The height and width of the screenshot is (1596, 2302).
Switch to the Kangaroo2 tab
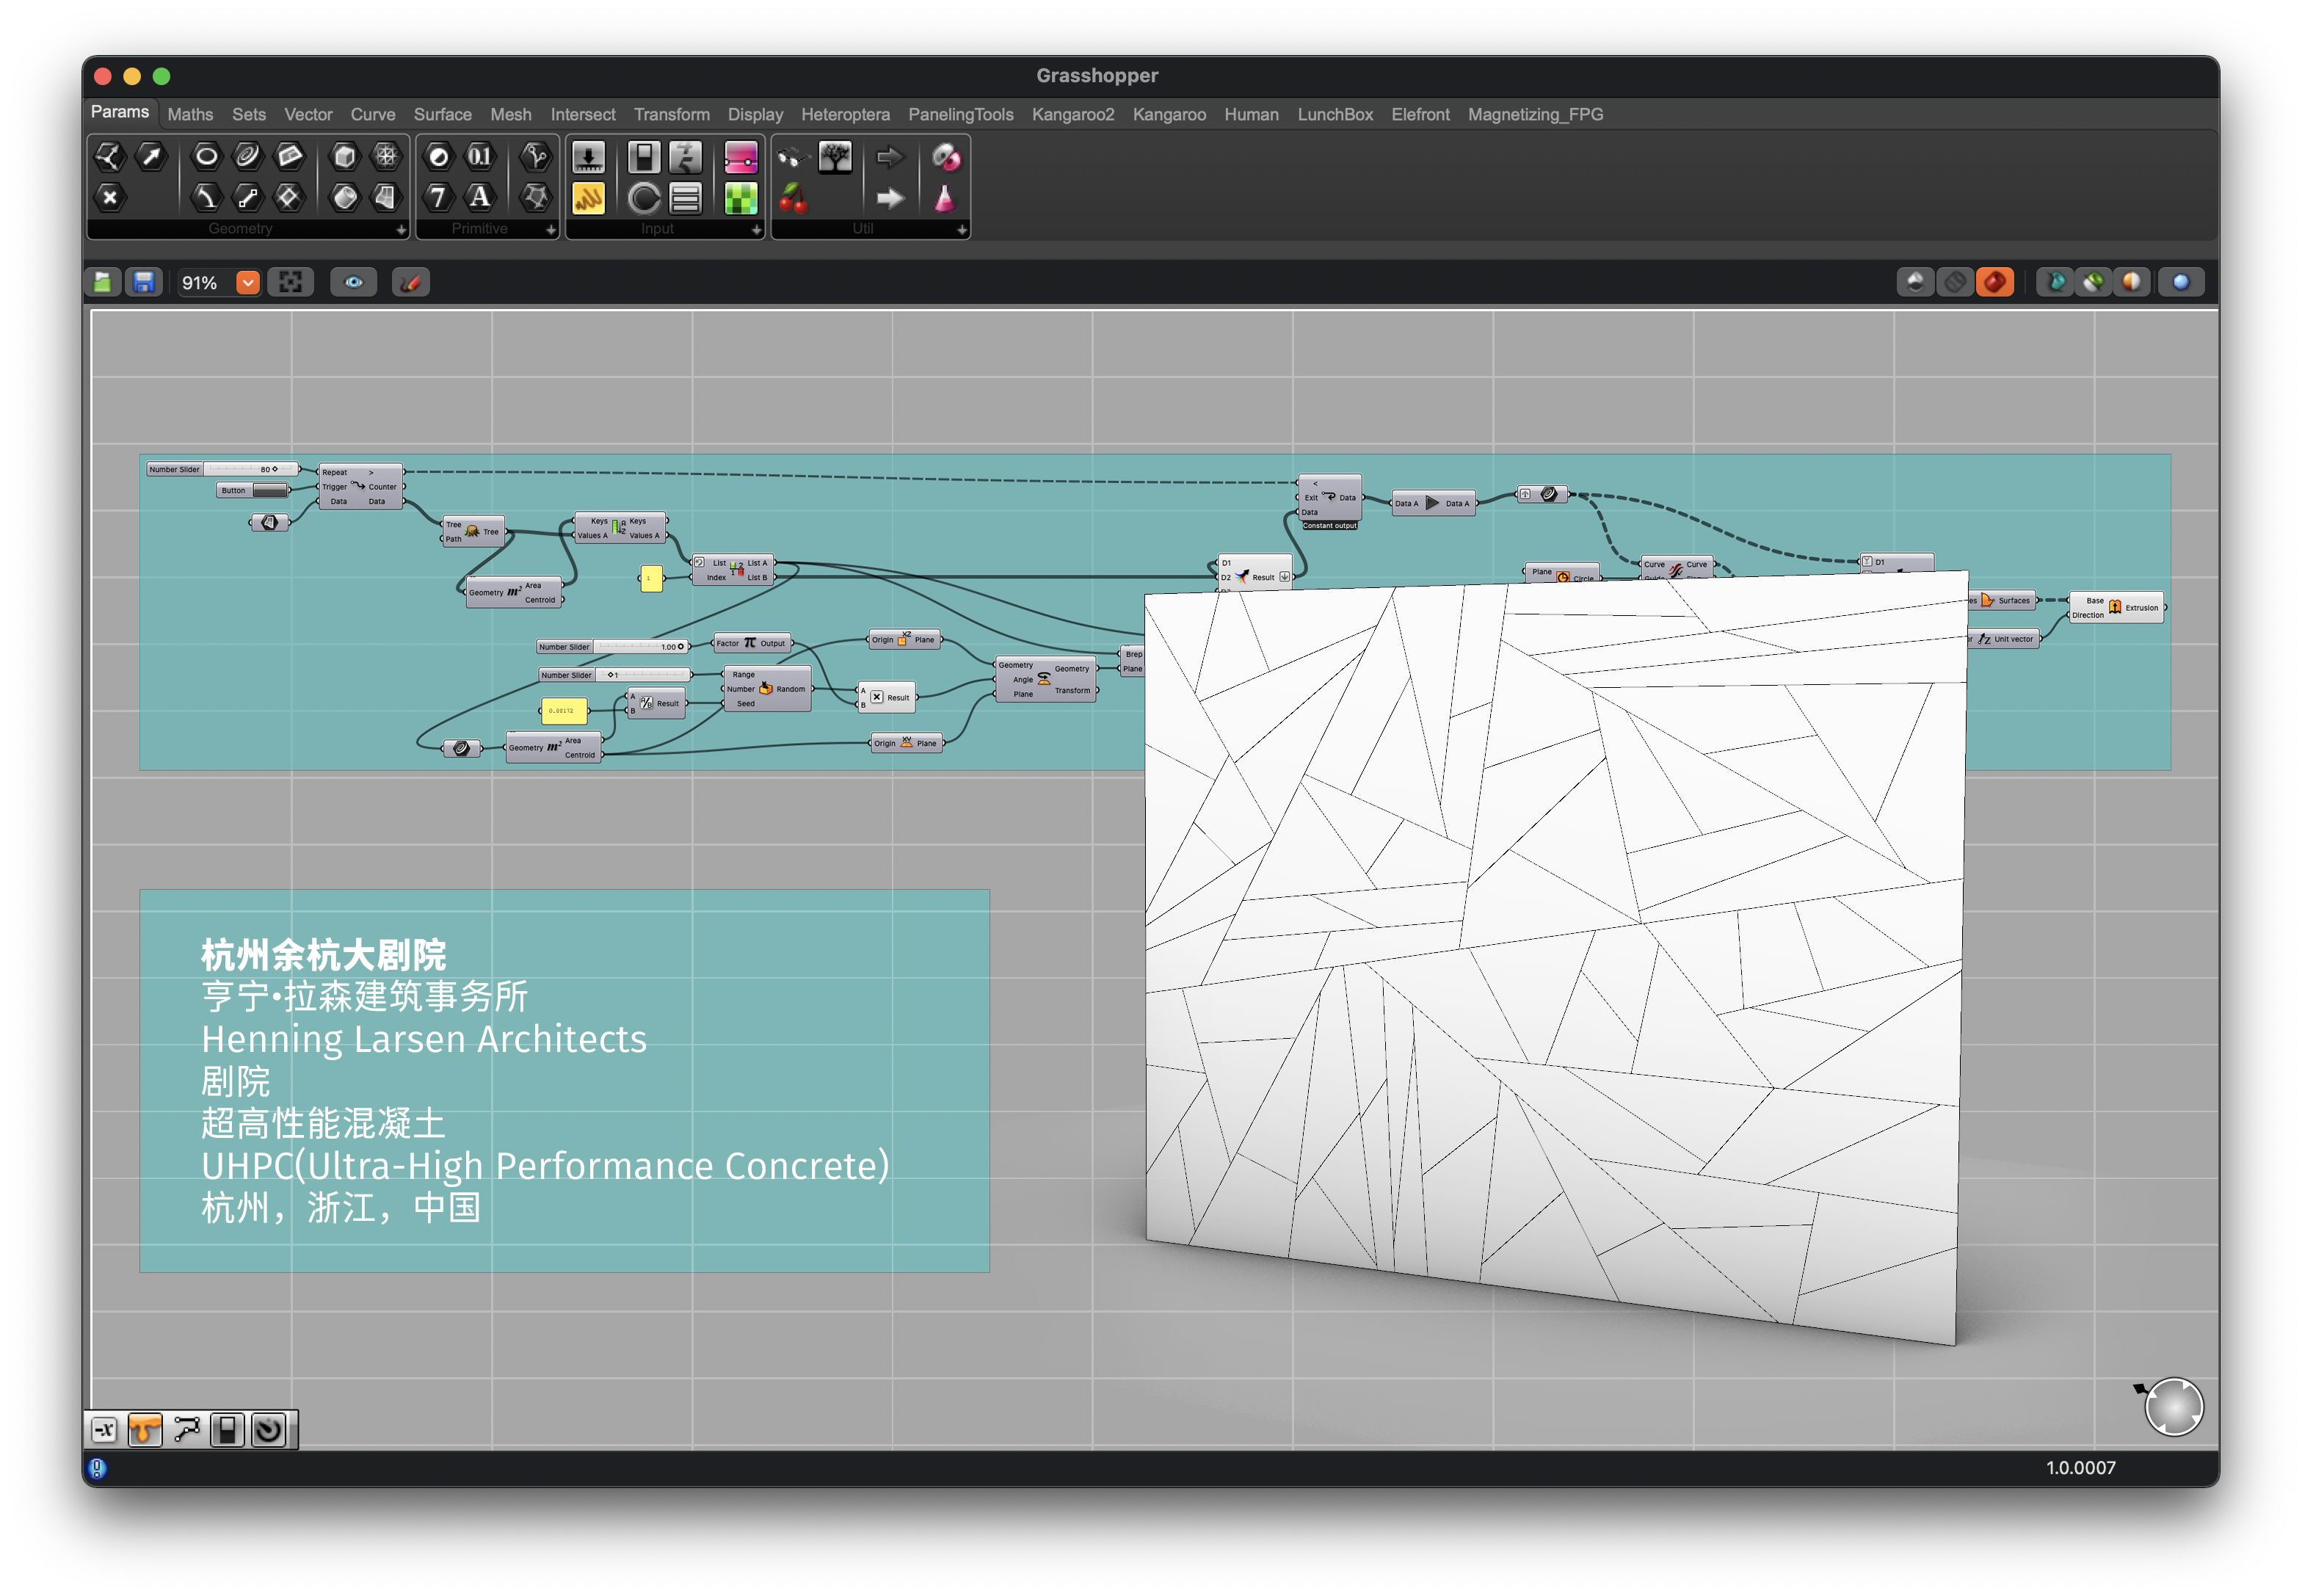[1072, 115]
